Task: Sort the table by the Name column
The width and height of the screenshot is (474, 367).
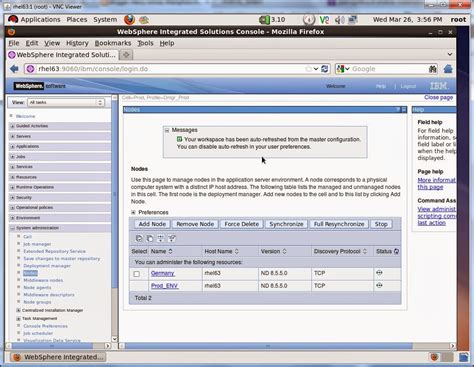Action: [x=170, y=251]
